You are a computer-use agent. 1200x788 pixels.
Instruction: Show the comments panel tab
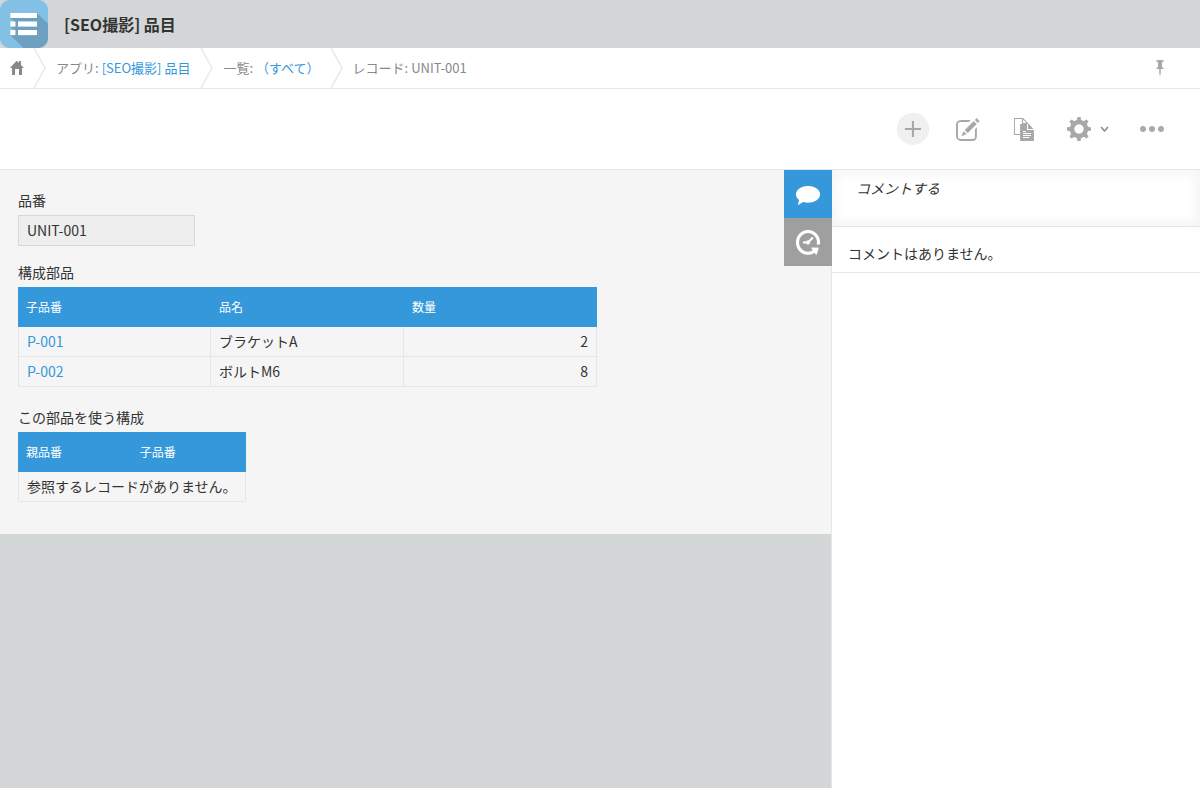pos(808,194)
